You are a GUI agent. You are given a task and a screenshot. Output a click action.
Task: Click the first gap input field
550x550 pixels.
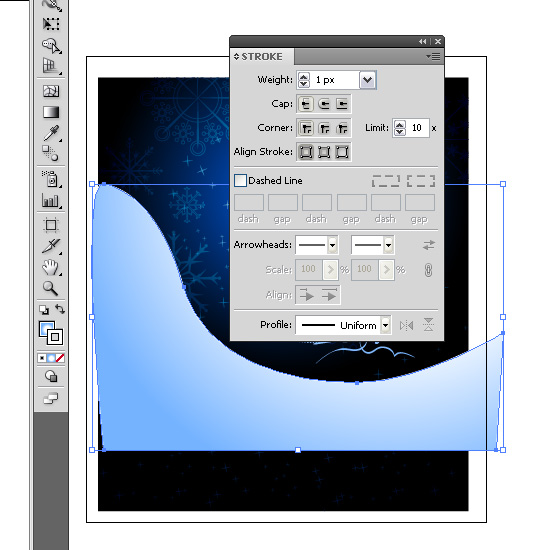(283, 202)
